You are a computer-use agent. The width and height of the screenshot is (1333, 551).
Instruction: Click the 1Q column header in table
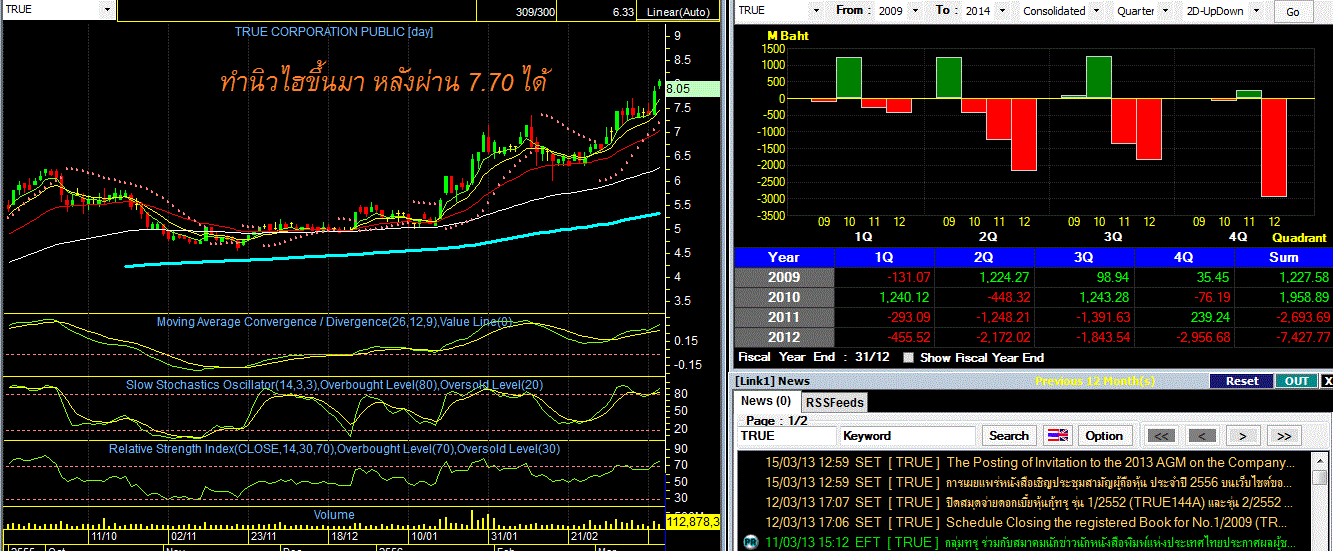tap(884, 257)
